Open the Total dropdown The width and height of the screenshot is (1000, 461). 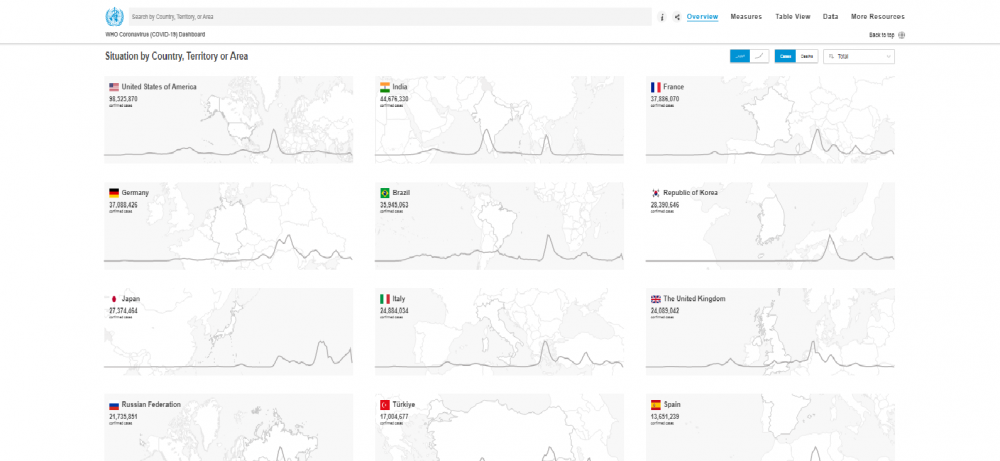[858, 57]
